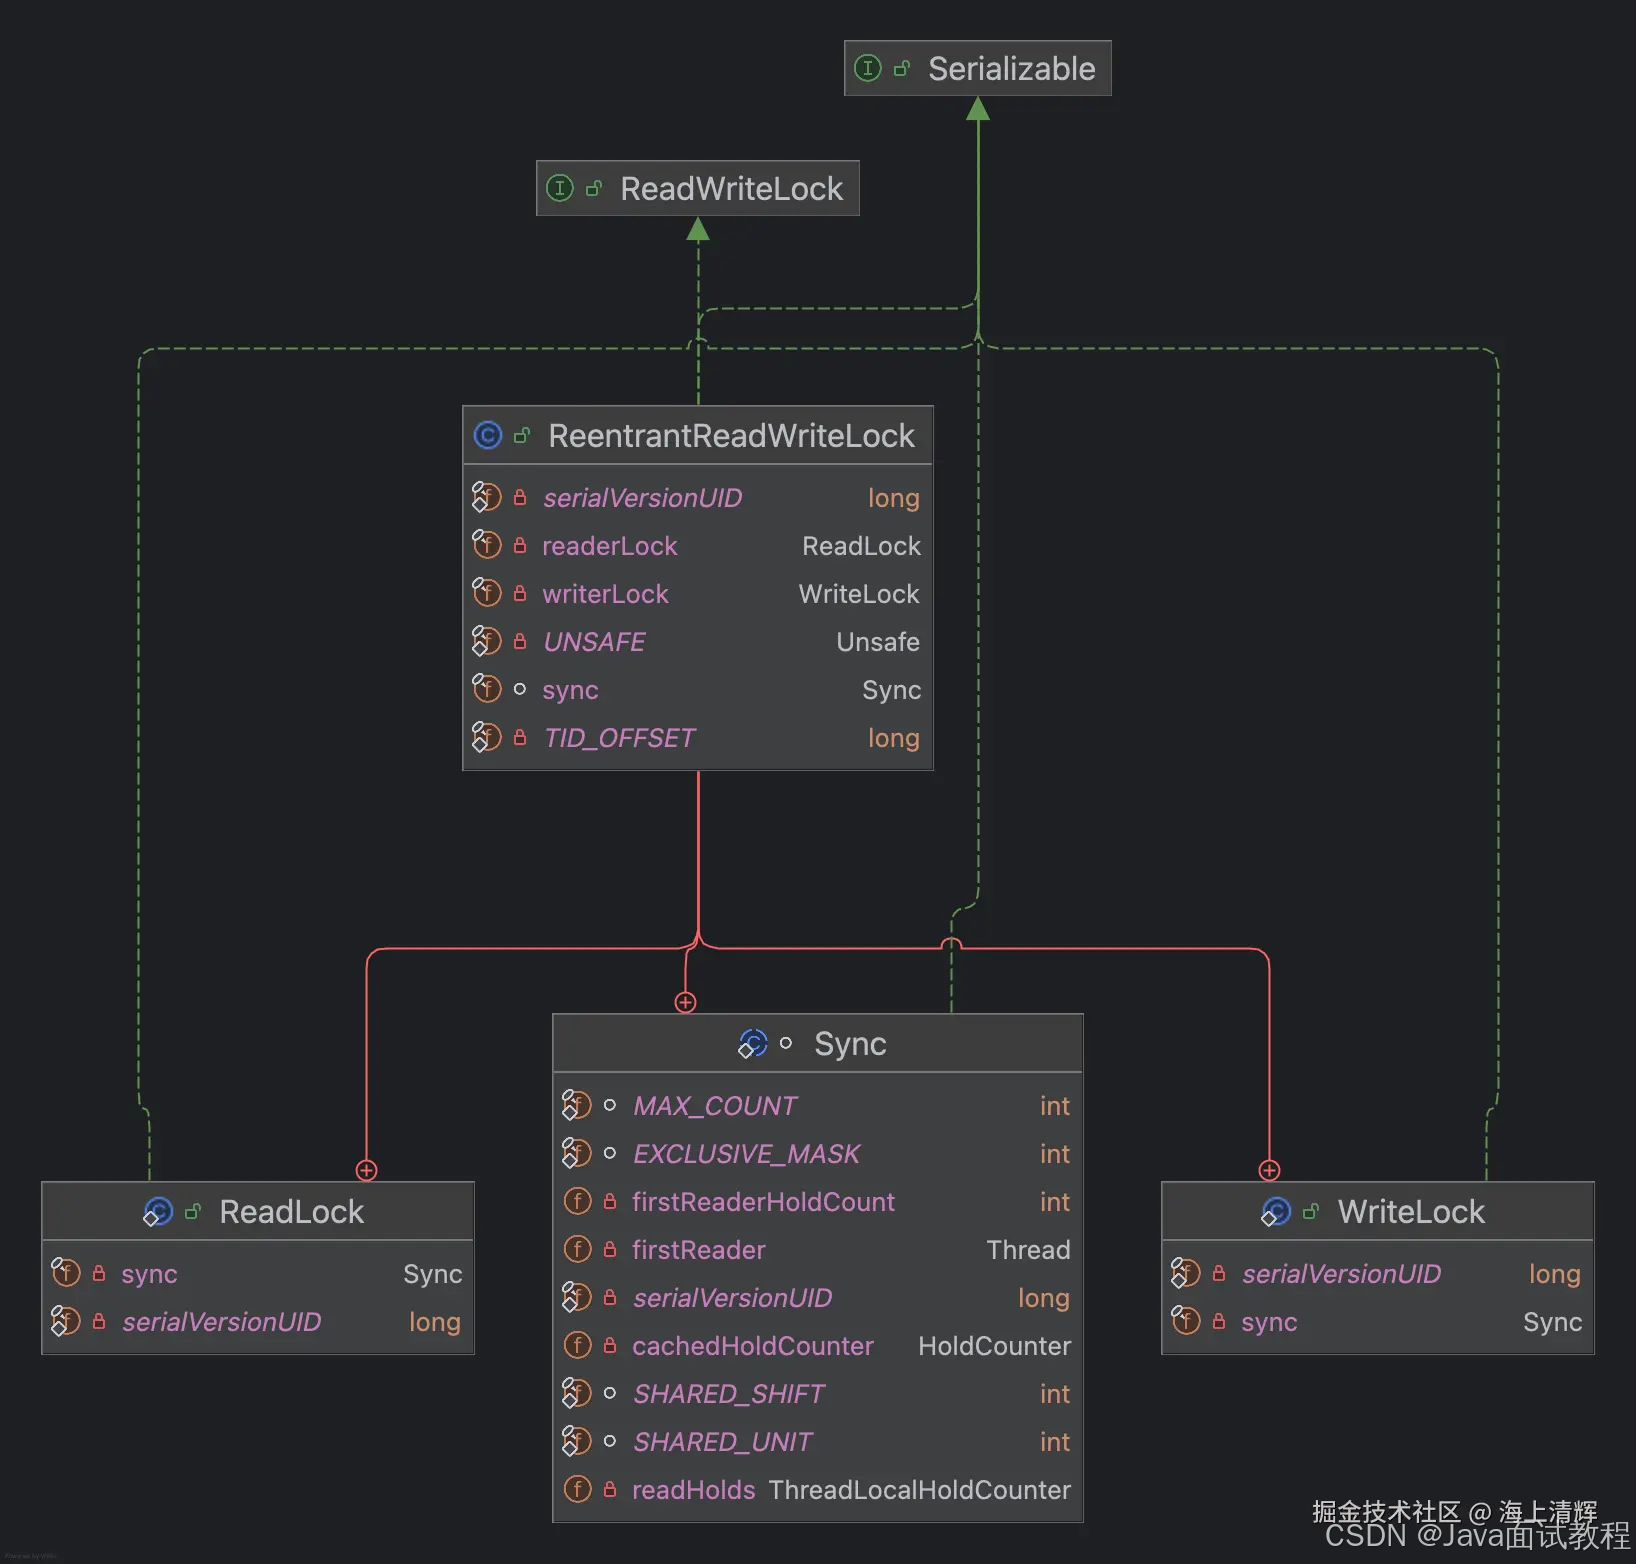The image size is (1636, 1564).
Task: Click the interface icon beside ReadWriteLock
Action: pos(560,188)
